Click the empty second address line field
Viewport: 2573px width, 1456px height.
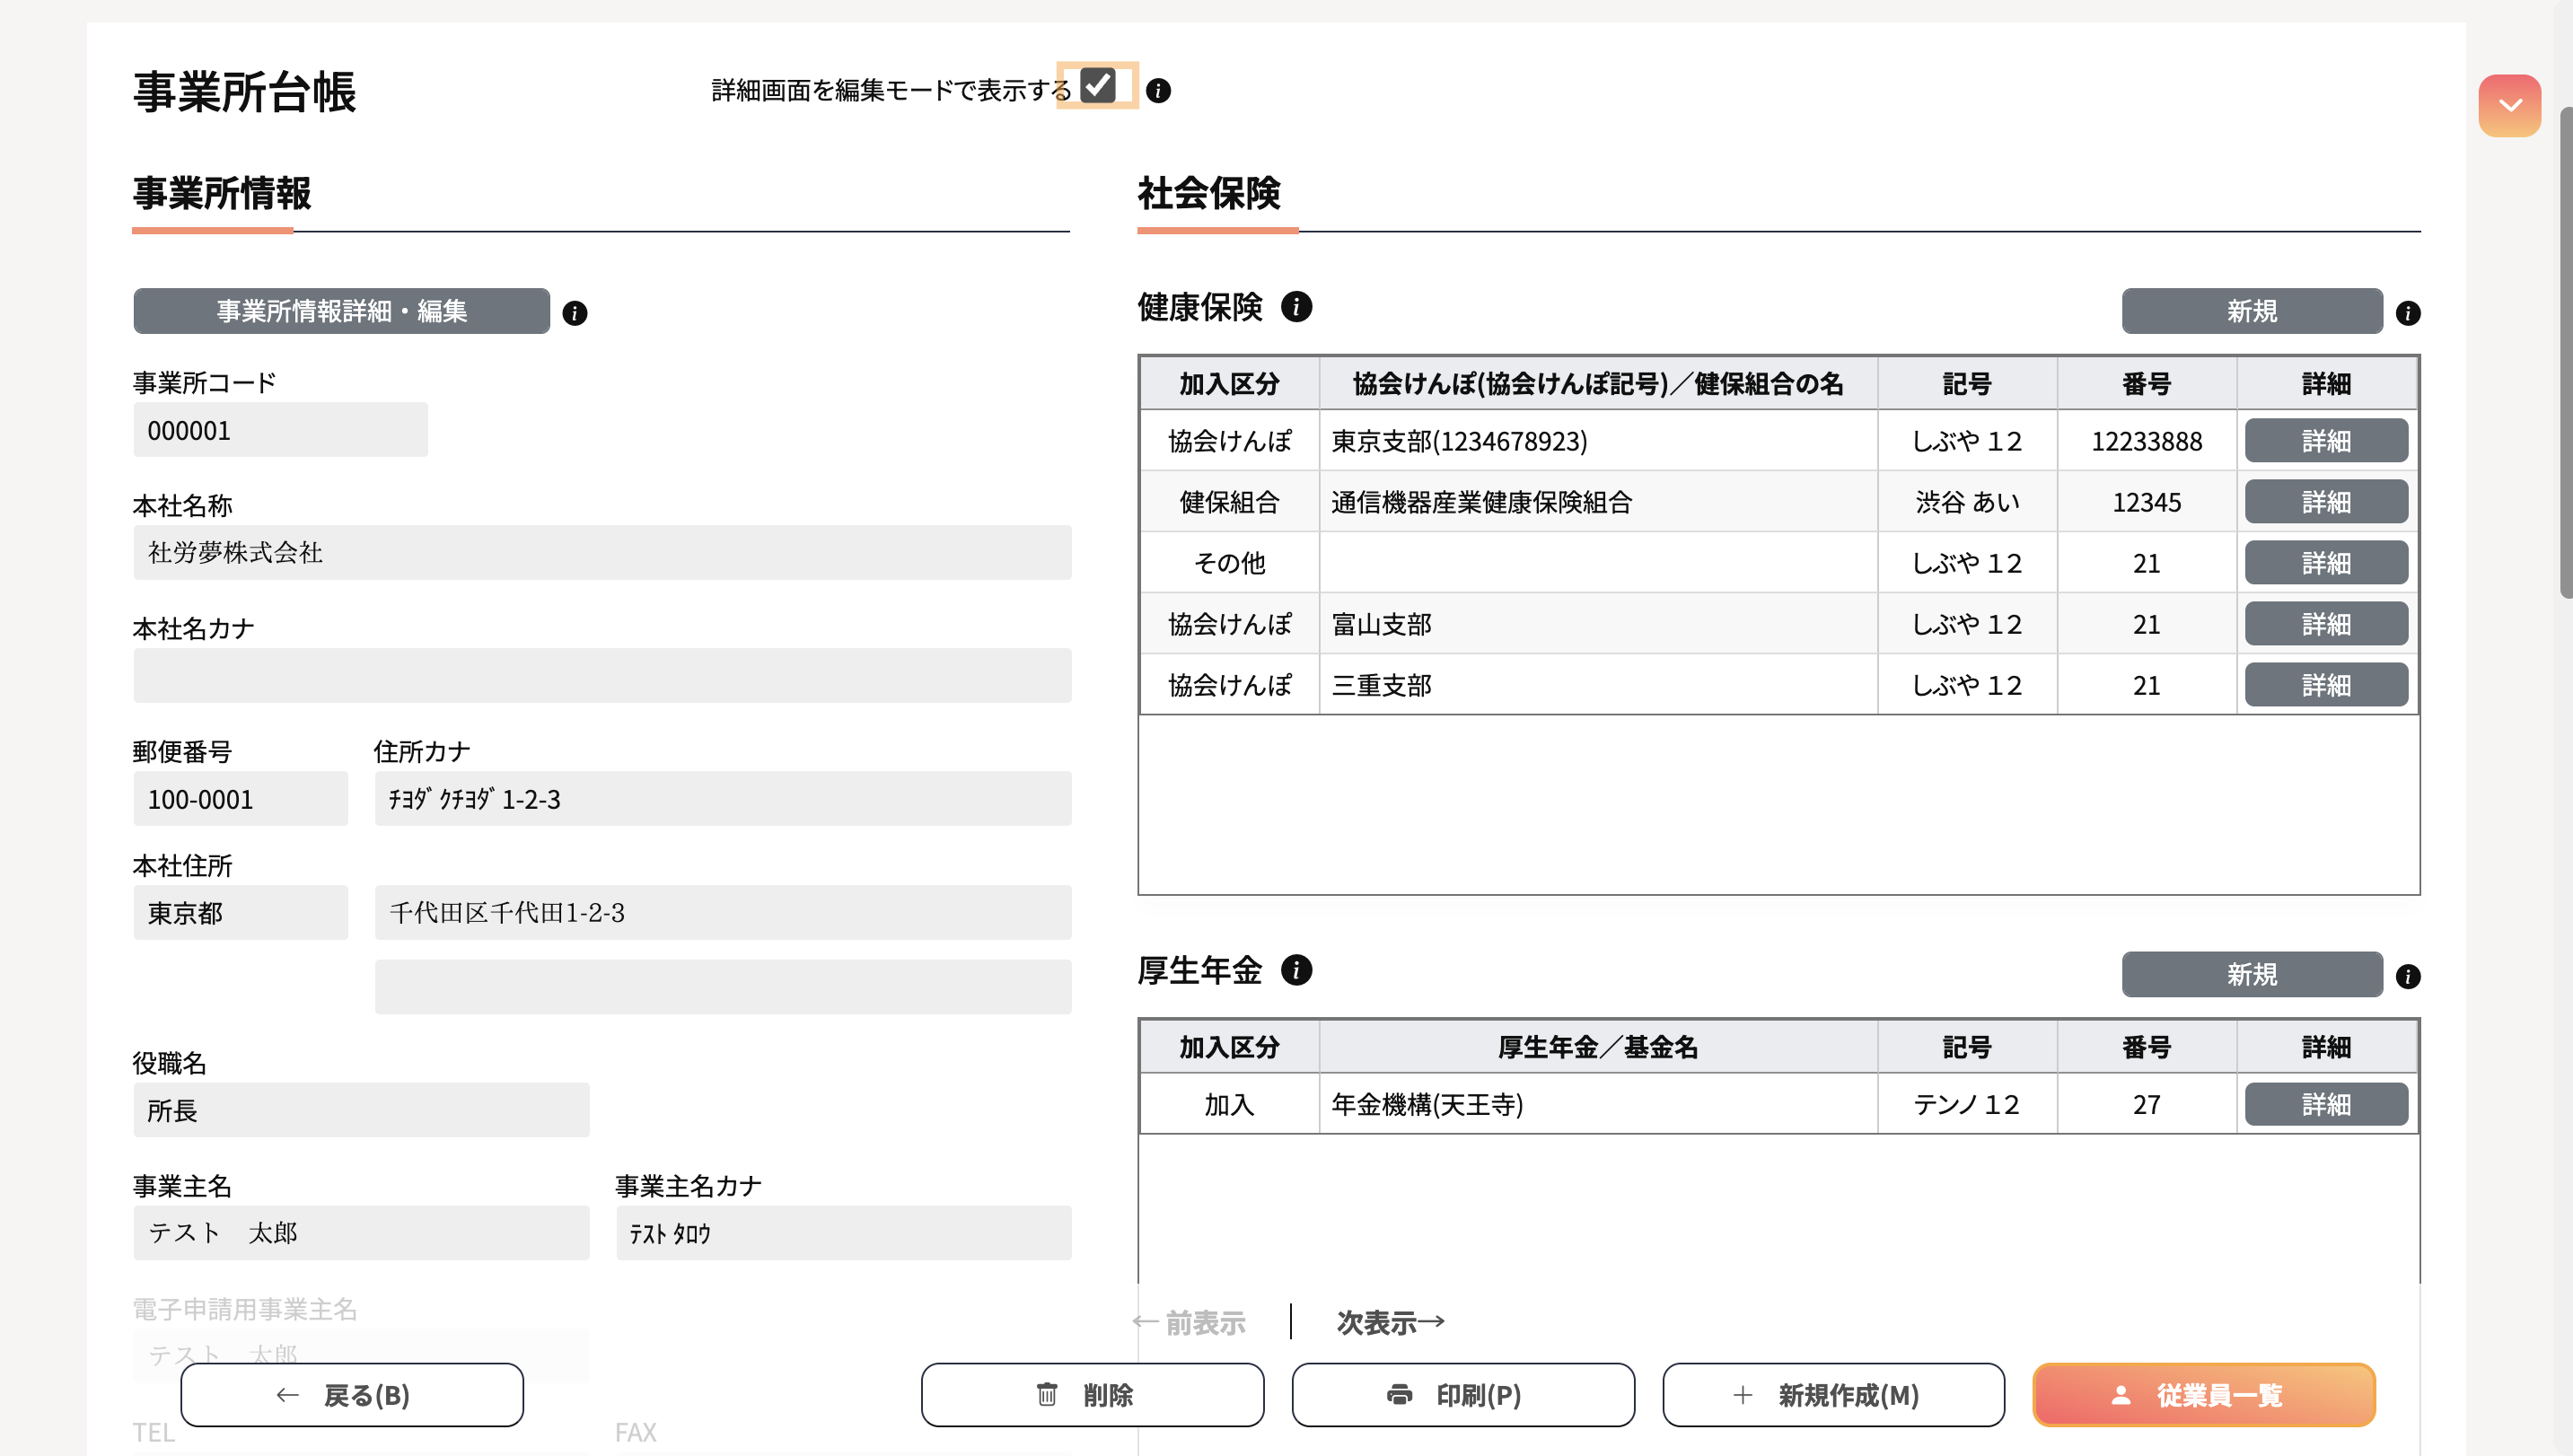pyautogui.click(x=723, y=988)
